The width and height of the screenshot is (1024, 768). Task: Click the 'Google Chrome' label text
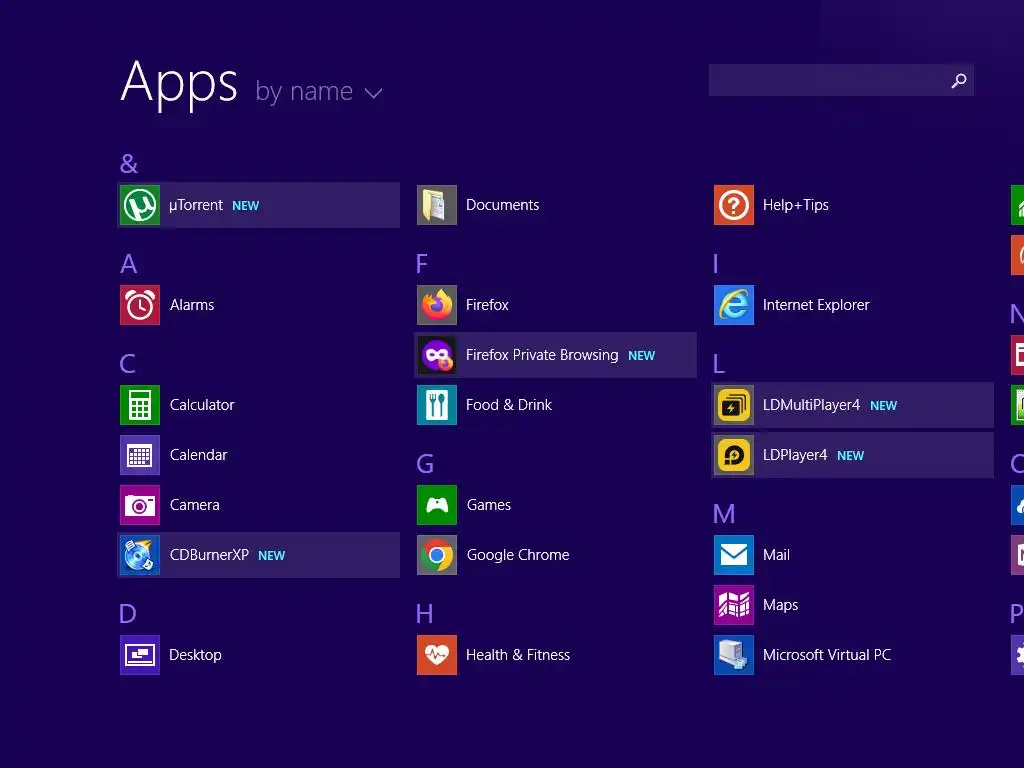click(518, 555)
